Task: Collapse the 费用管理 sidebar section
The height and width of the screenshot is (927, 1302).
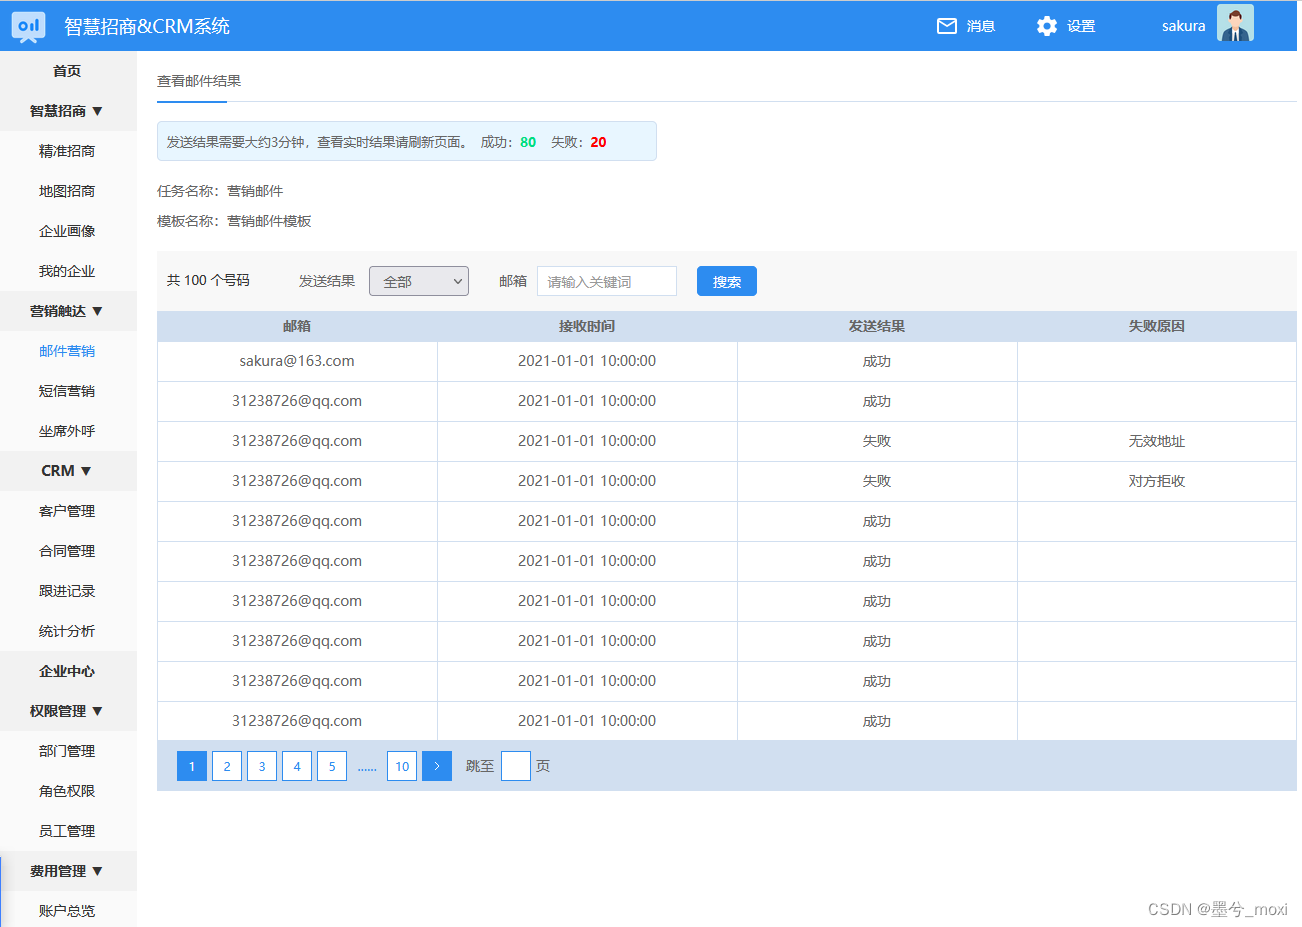Action: pyautogui.click(x=67, y=871)
